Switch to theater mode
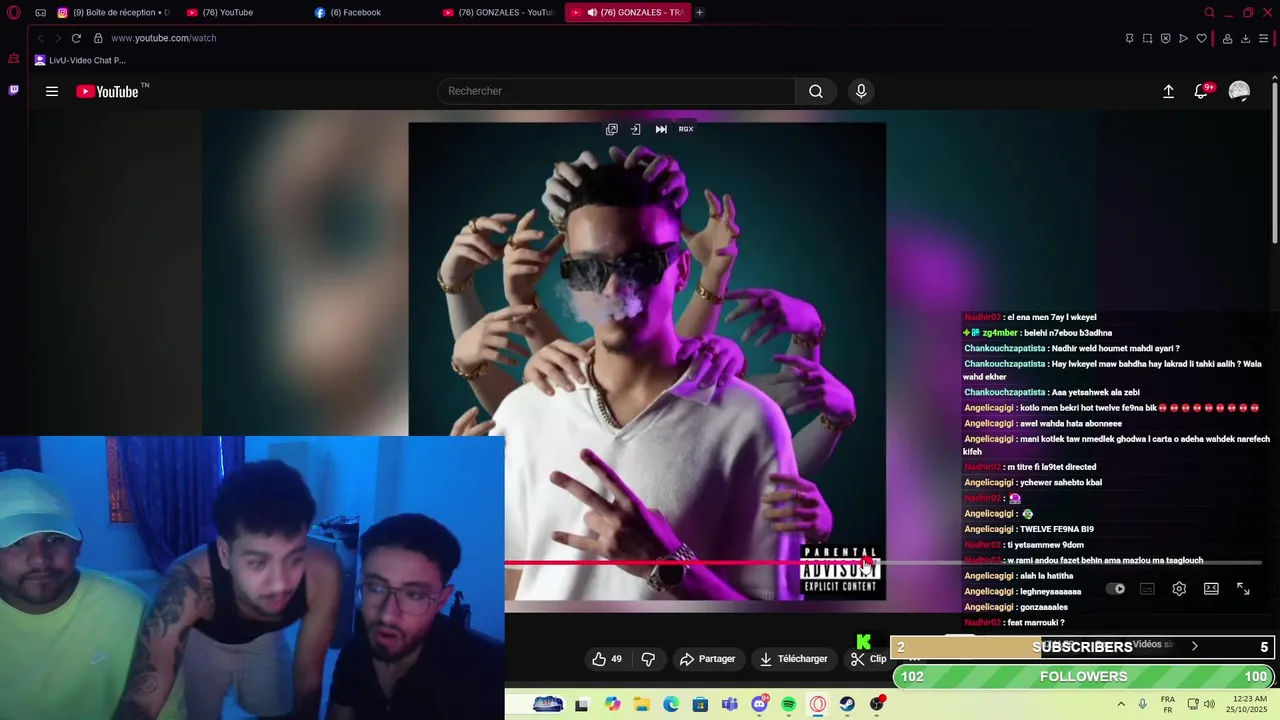 point(1211,589)
